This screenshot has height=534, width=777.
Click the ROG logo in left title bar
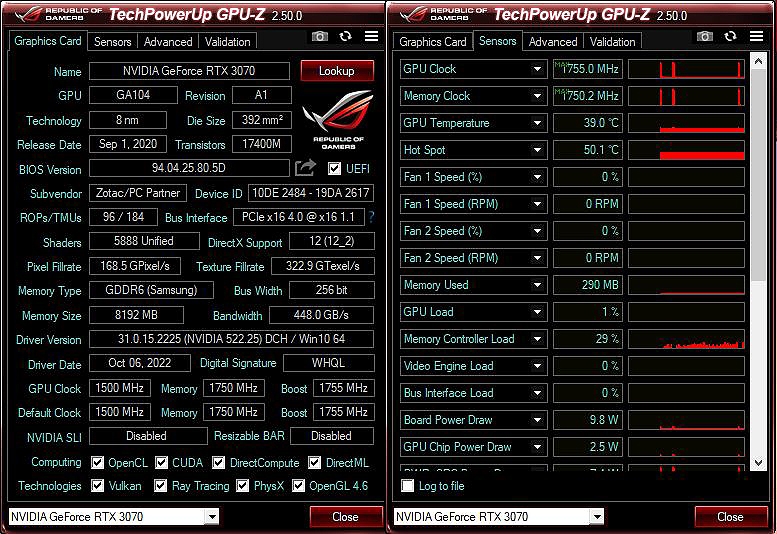30,14
